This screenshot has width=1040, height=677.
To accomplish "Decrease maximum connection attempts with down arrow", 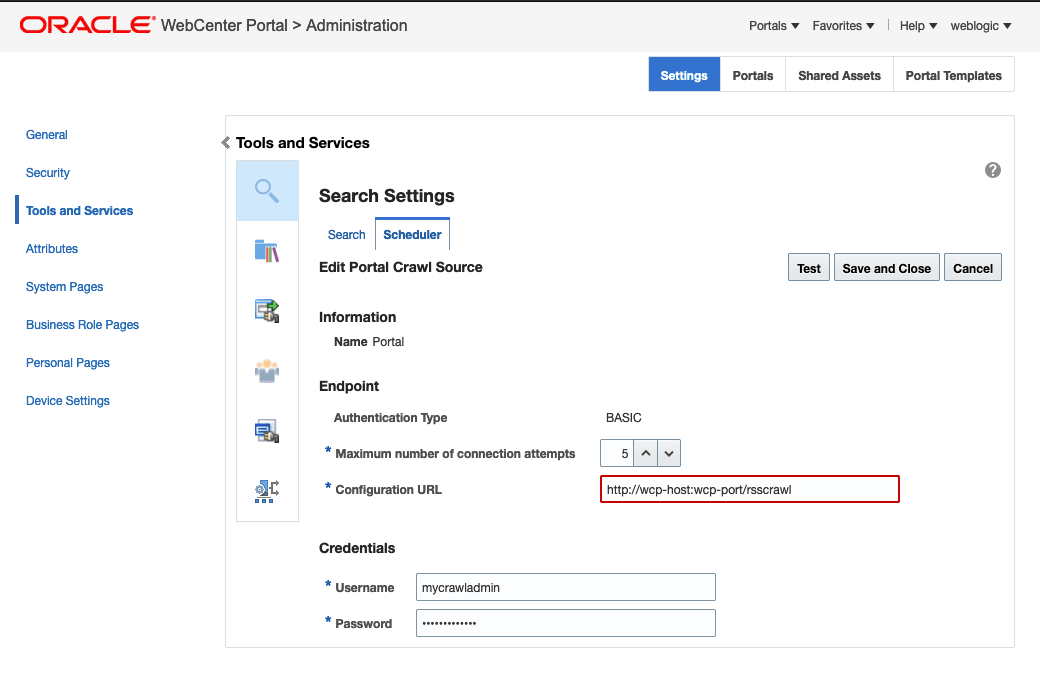I will pyautogui.click(x=669, y=454).
